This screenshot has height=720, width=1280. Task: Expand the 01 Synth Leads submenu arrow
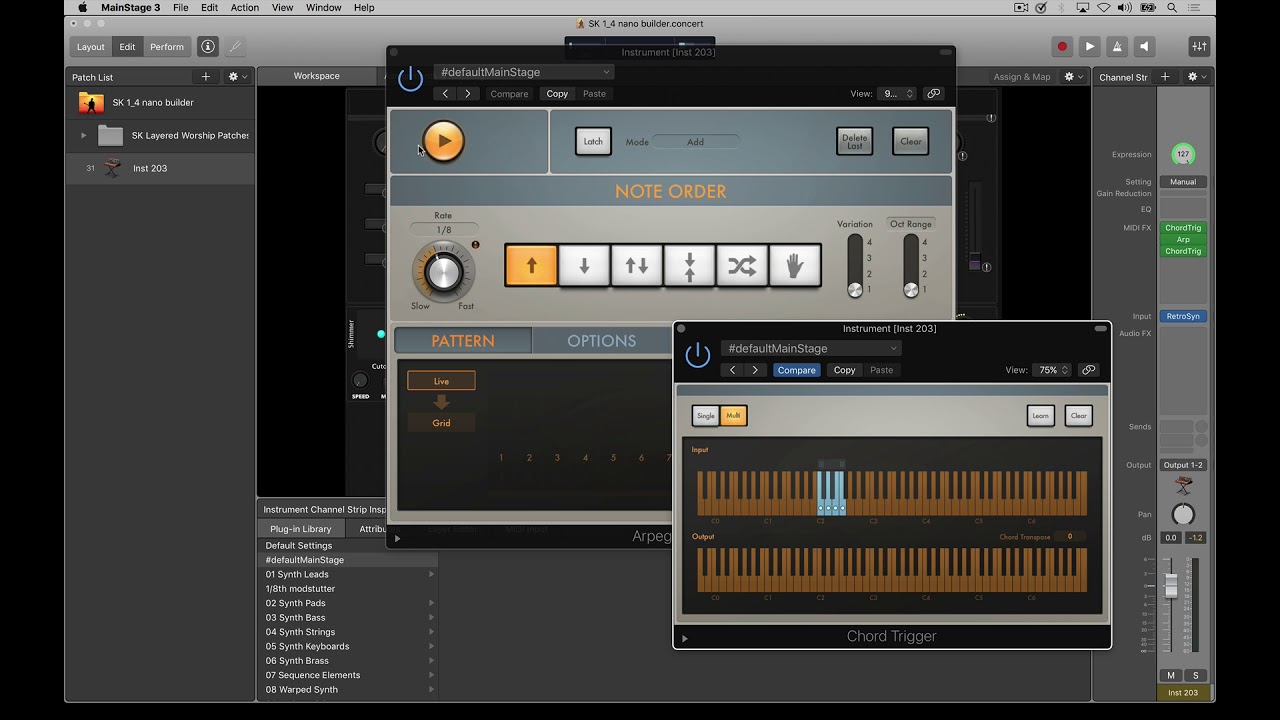(431, 574)
